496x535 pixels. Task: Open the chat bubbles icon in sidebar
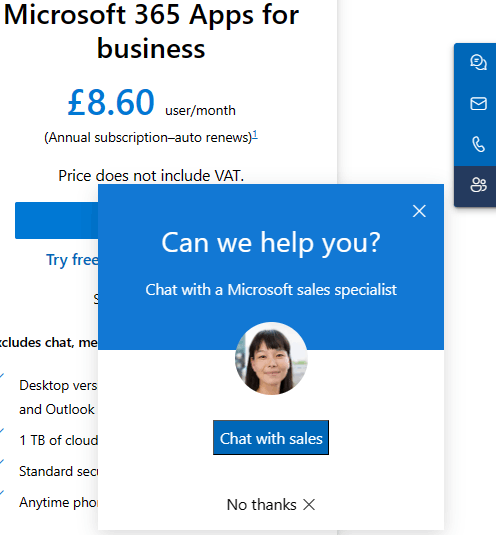click(x=478, y=62)
